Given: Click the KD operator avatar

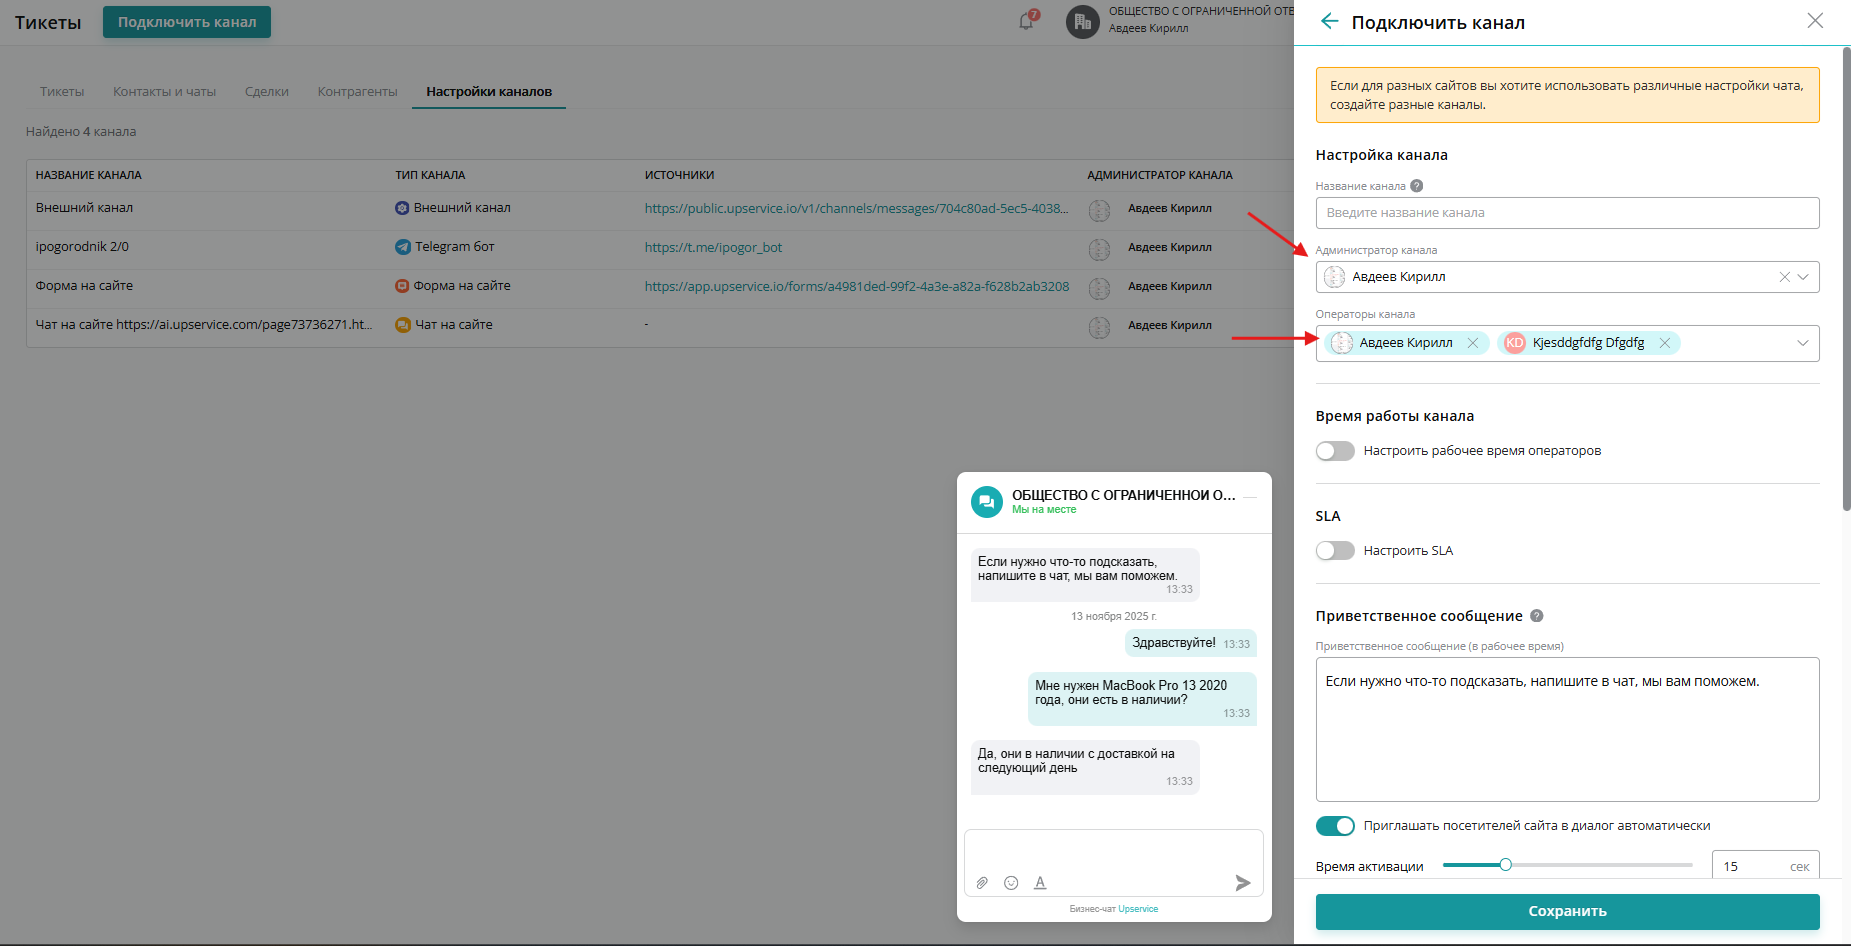Looking at the screenshot, I should click(x=1515, y=343).
